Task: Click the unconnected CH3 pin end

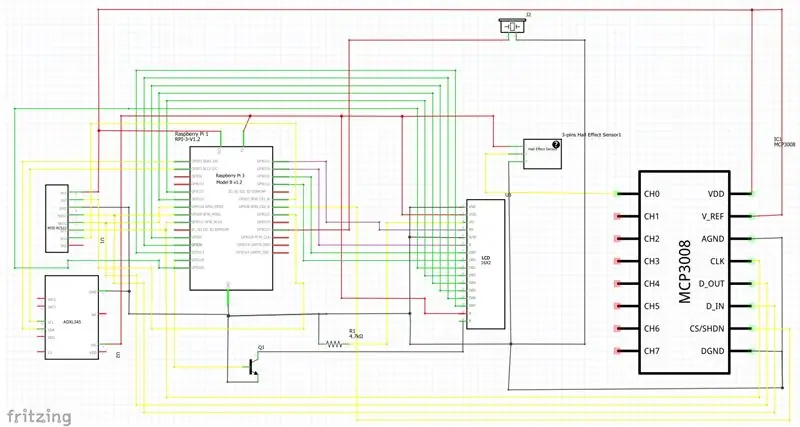Action: pos(617,261)
